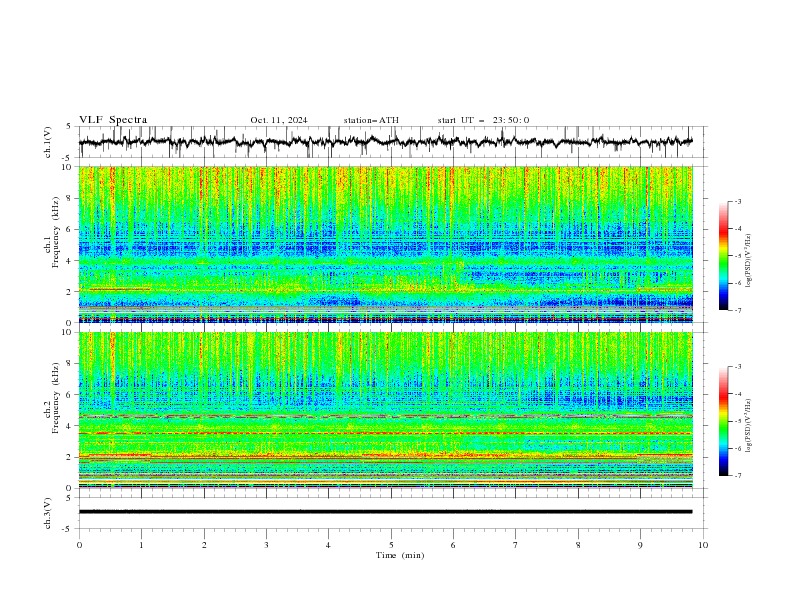
Task: Click the "ch.3(V)" axis label
Action: point(48,513)
